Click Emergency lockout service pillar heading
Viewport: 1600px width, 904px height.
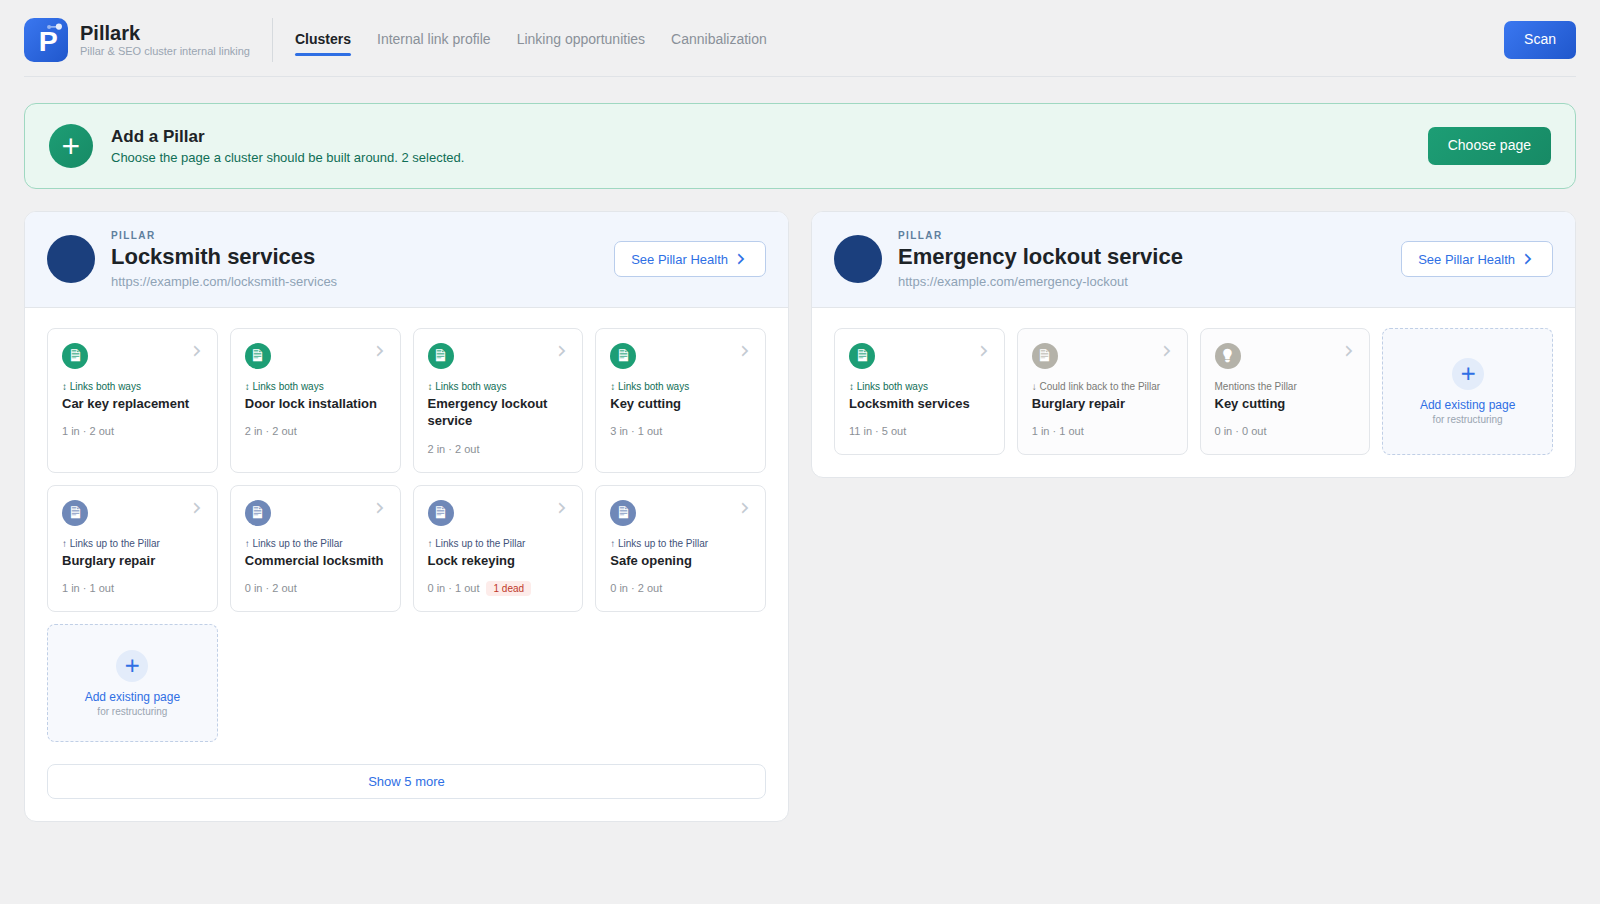point(1040,257)
